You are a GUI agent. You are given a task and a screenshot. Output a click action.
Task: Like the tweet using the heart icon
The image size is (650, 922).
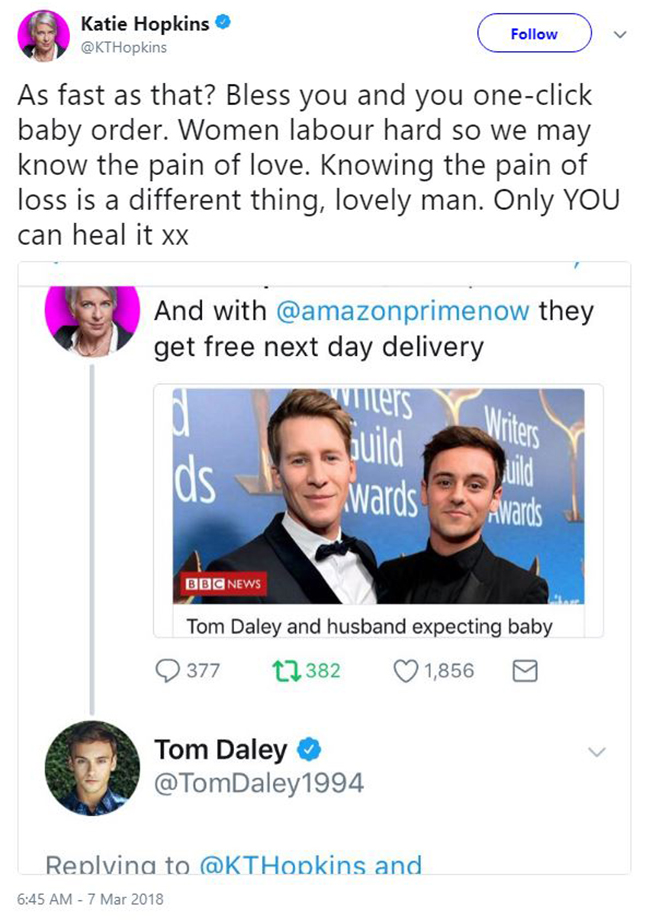tap(407, 670)
